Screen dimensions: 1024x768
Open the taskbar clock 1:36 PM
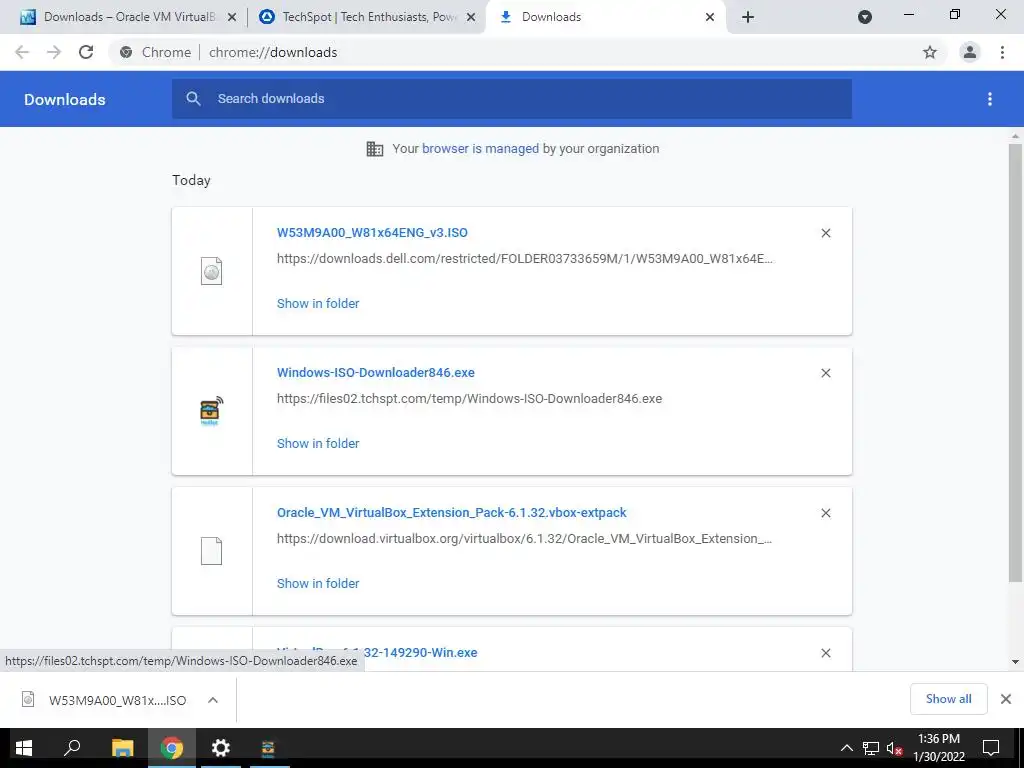(x=938, y=748)
